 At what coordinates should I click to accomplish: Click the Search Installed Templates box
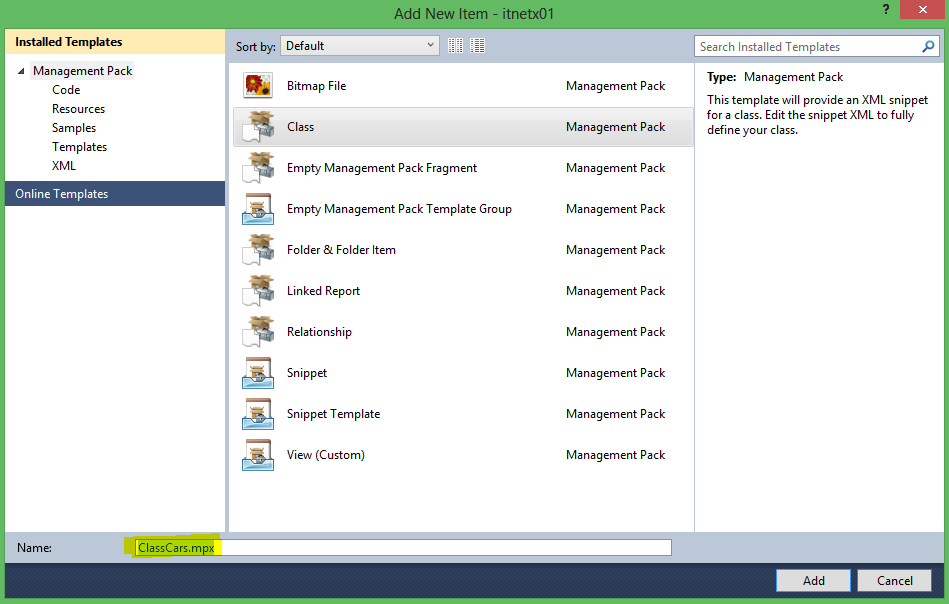[805, 46]
